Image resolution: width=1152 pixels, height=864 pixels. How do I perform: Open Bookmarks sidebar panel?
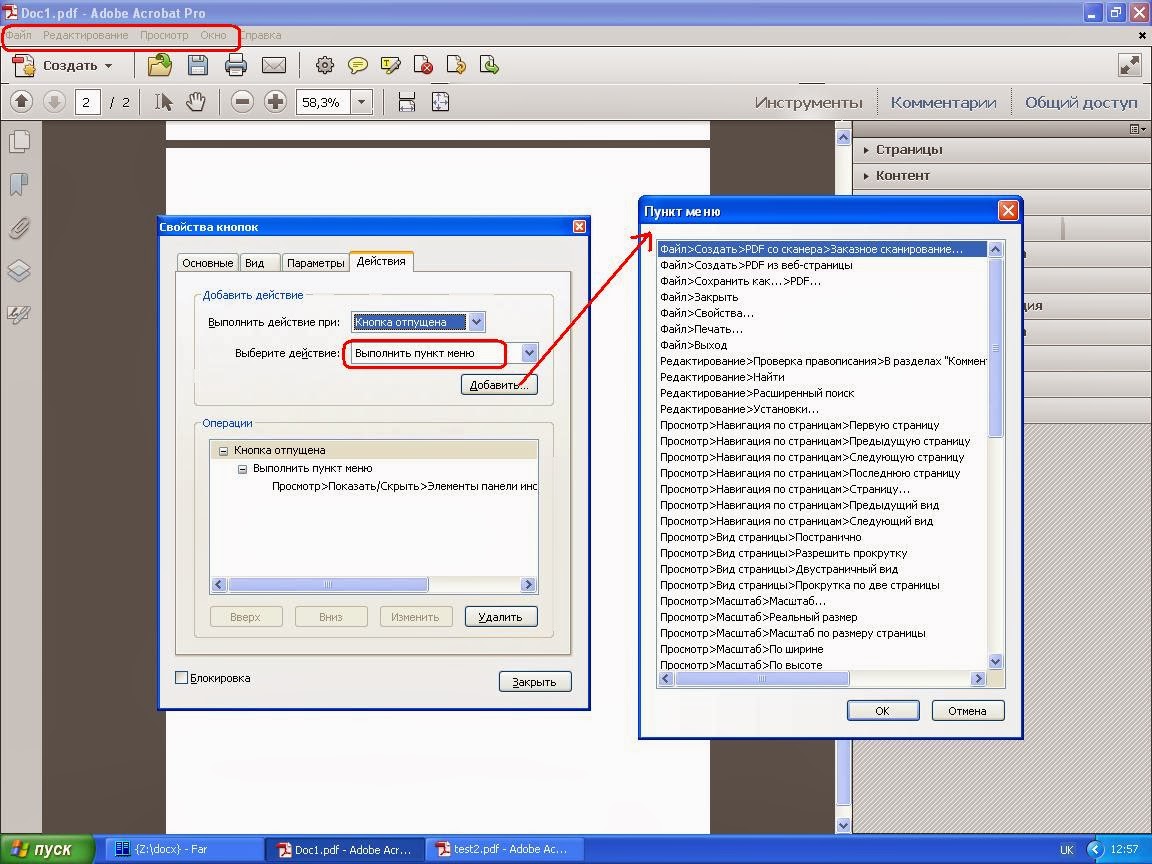click(19, 184)
